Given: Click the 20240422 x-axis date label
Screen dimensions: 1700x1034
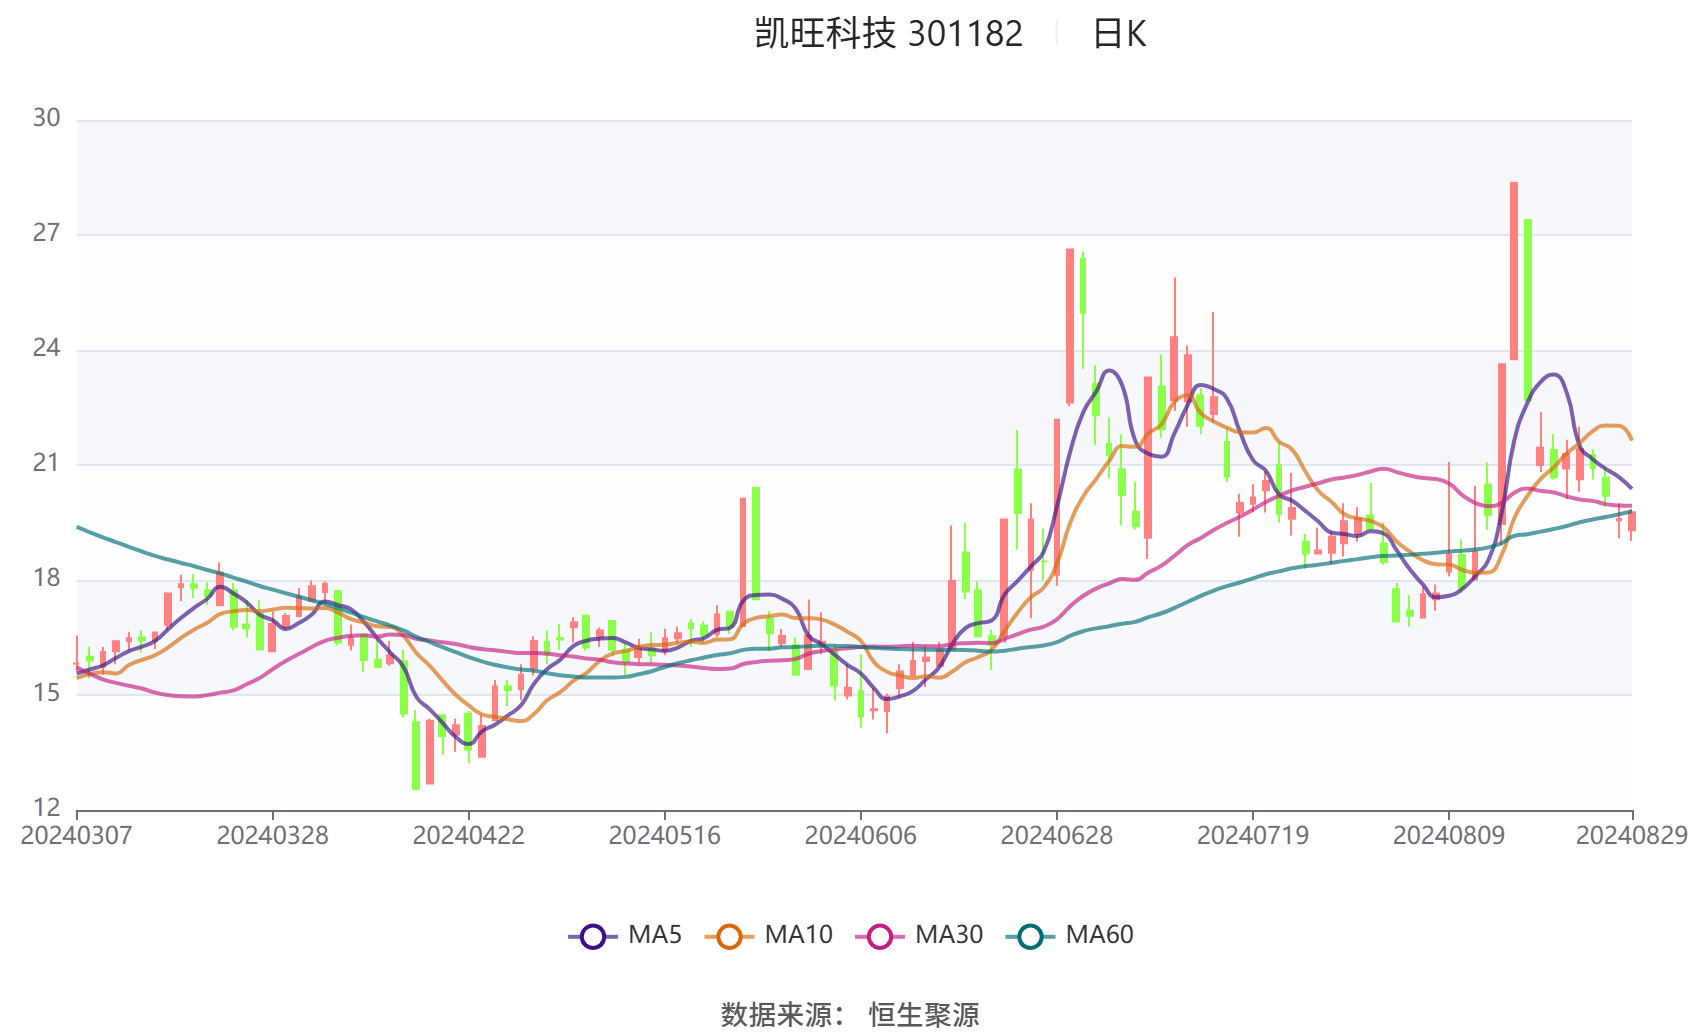Looking at the screenshot, I should pos(468,836).
